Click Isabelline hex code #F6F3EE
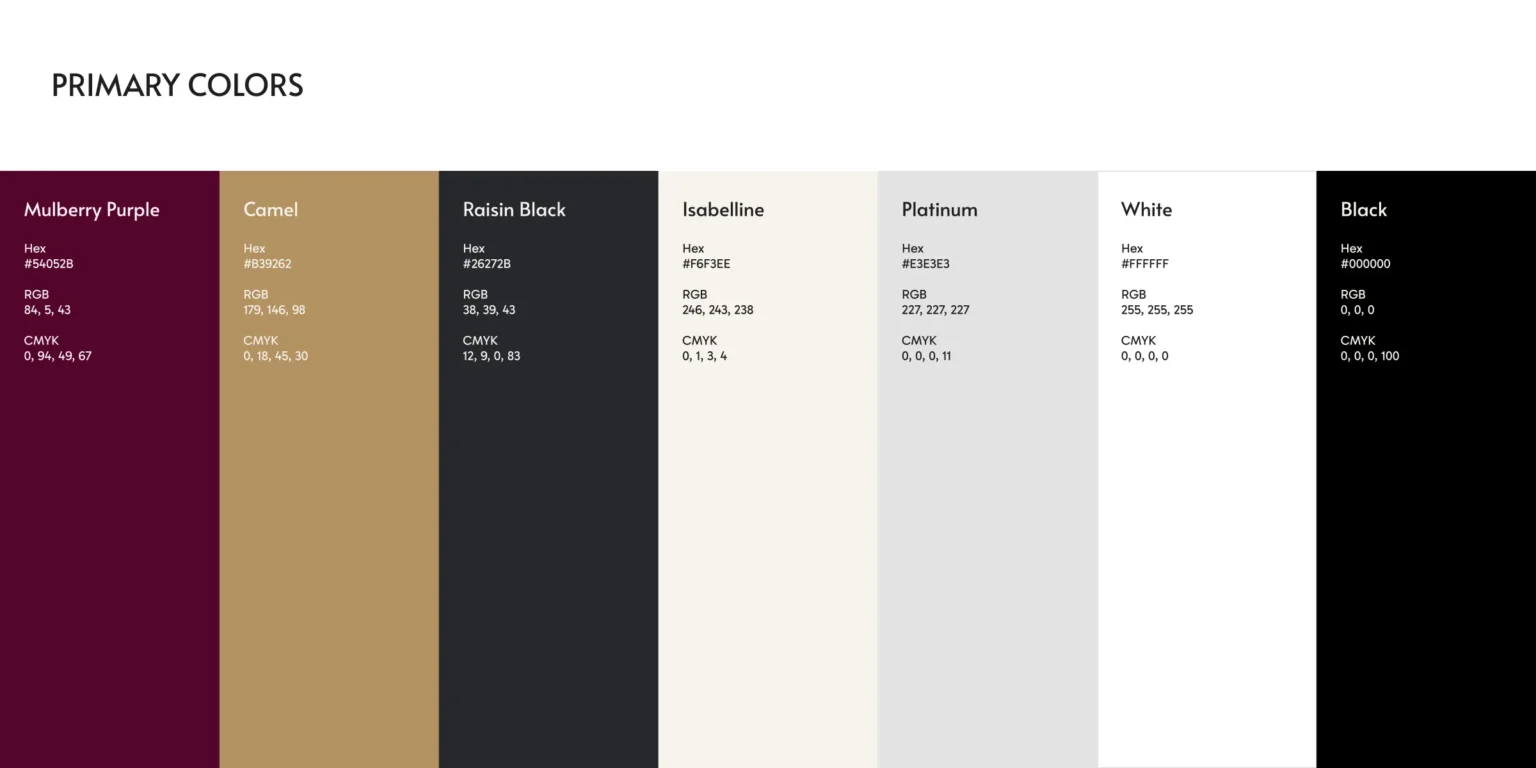The width and height of the screenshot is (1536, 768). (x=706, y=264)
